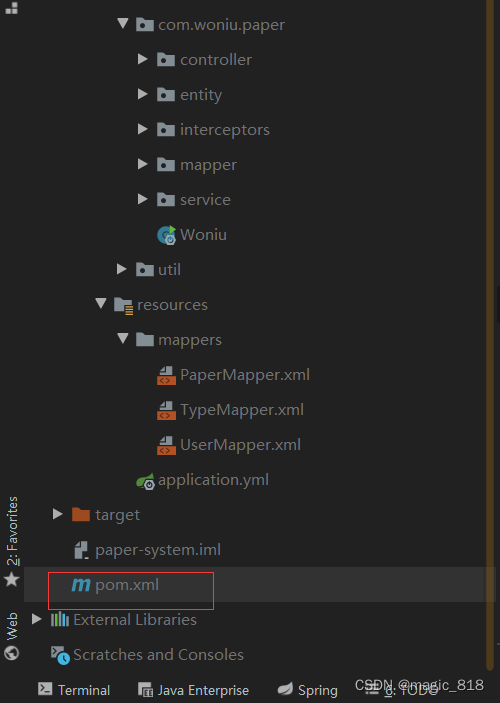Select paper-system.iml file name
The height and width of the screenshot is (703, 500).
click(158, 550)
